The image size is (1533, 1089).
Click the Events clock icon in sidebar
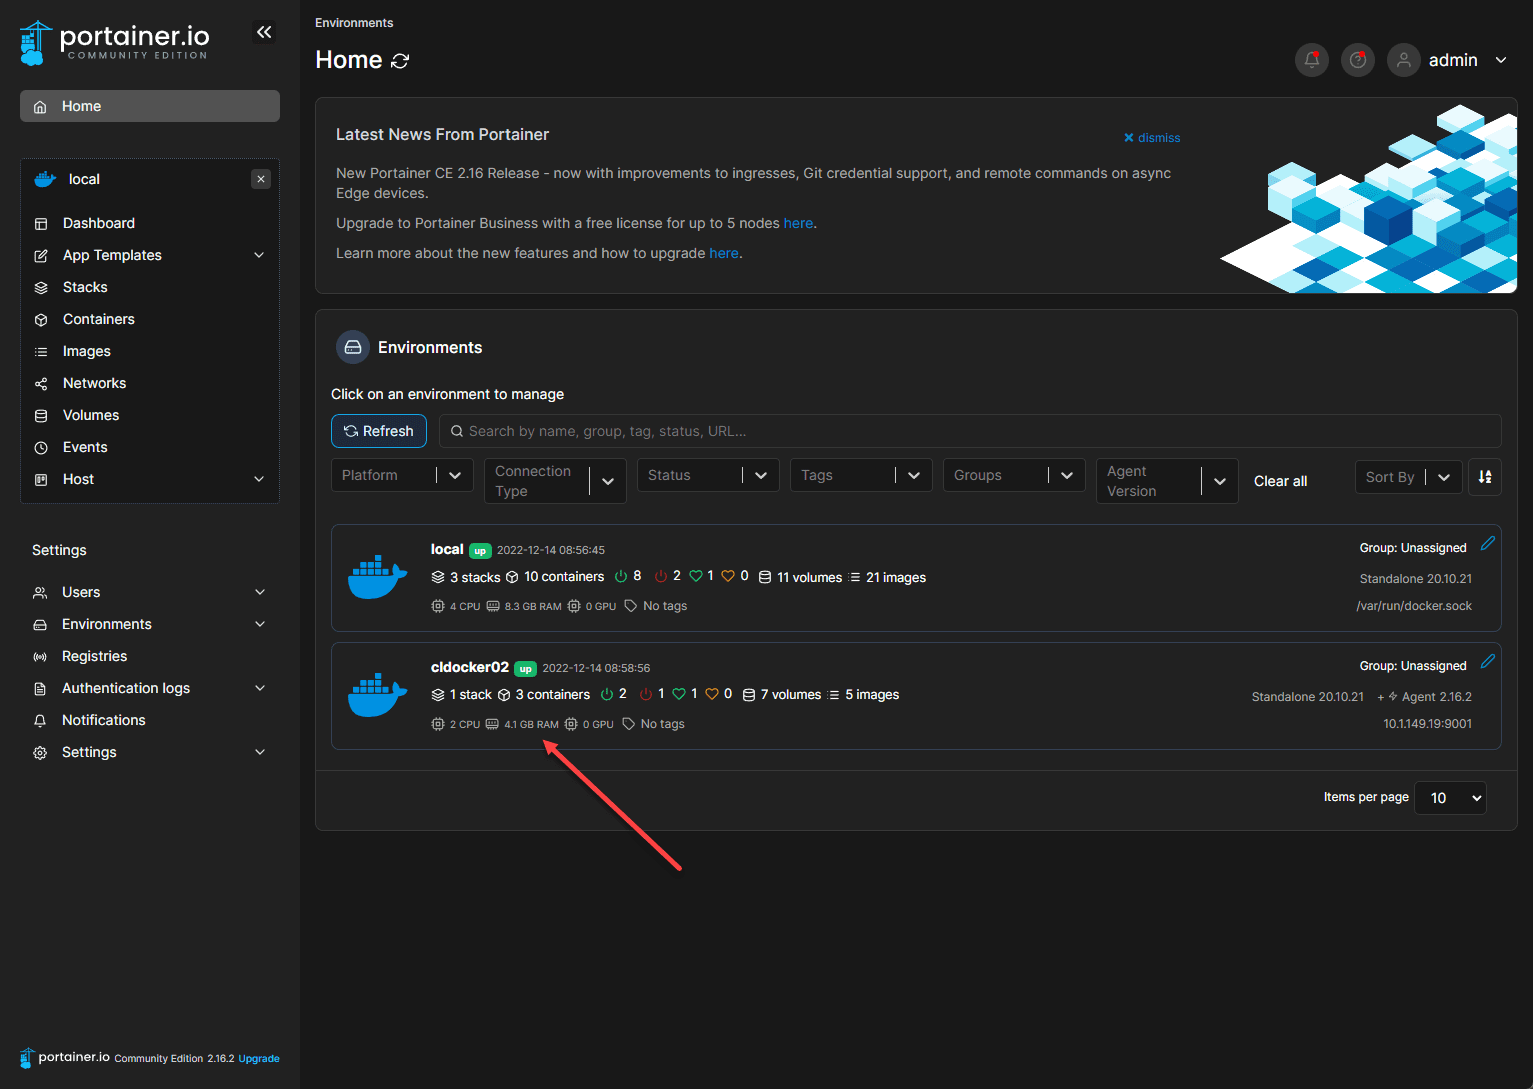[x=41, y=447]
